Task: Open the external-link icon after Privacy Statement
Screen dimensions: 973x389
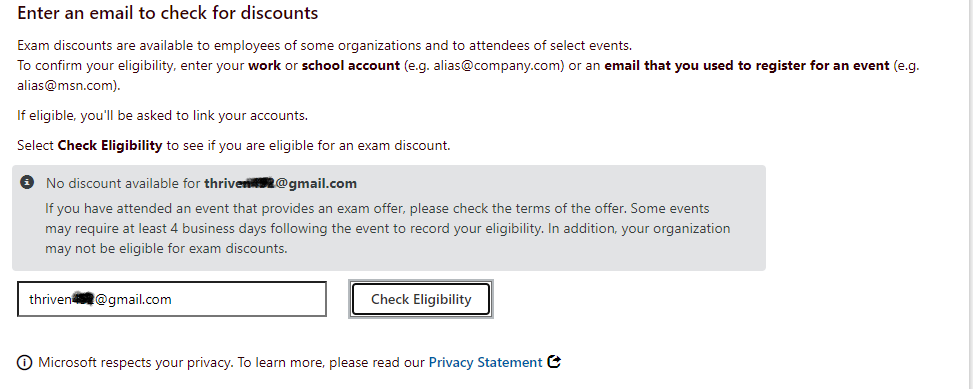Action: click(554, 362)
